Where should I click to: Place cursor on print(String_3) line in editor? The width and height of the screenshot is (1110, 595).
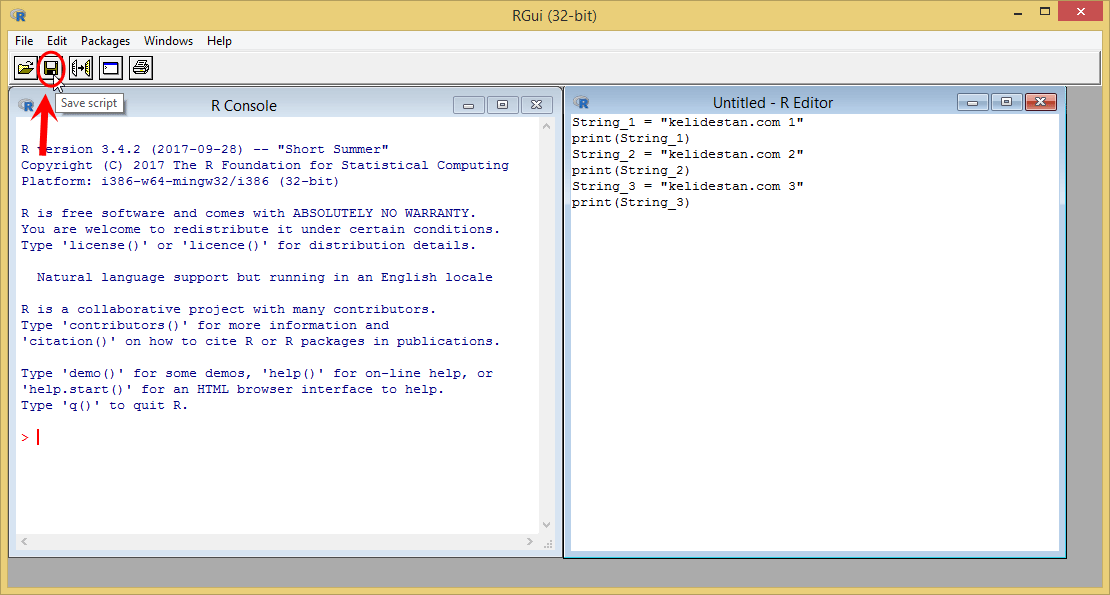[x=631, y=202]
